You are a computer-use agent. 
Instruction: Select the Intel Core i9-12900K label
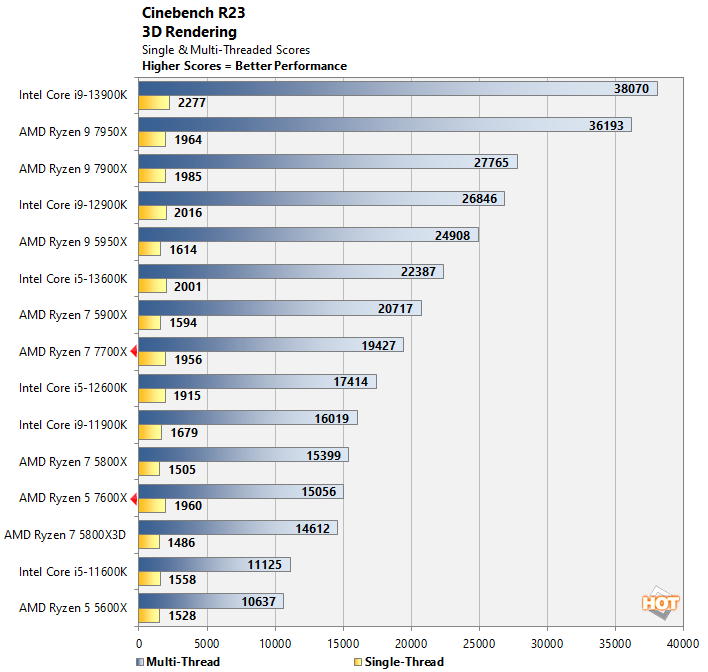click(x=73, y=205)
